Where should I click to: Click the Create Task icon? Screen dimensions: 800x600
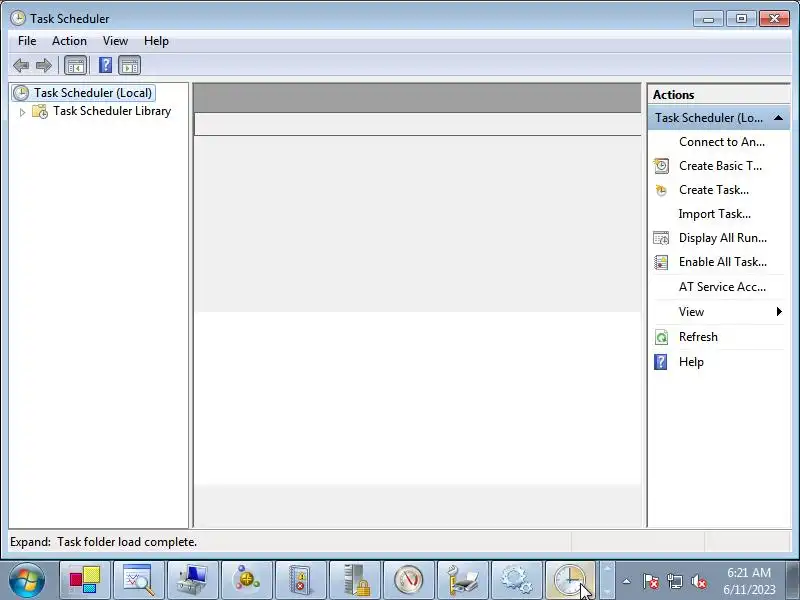coord(661,190)
